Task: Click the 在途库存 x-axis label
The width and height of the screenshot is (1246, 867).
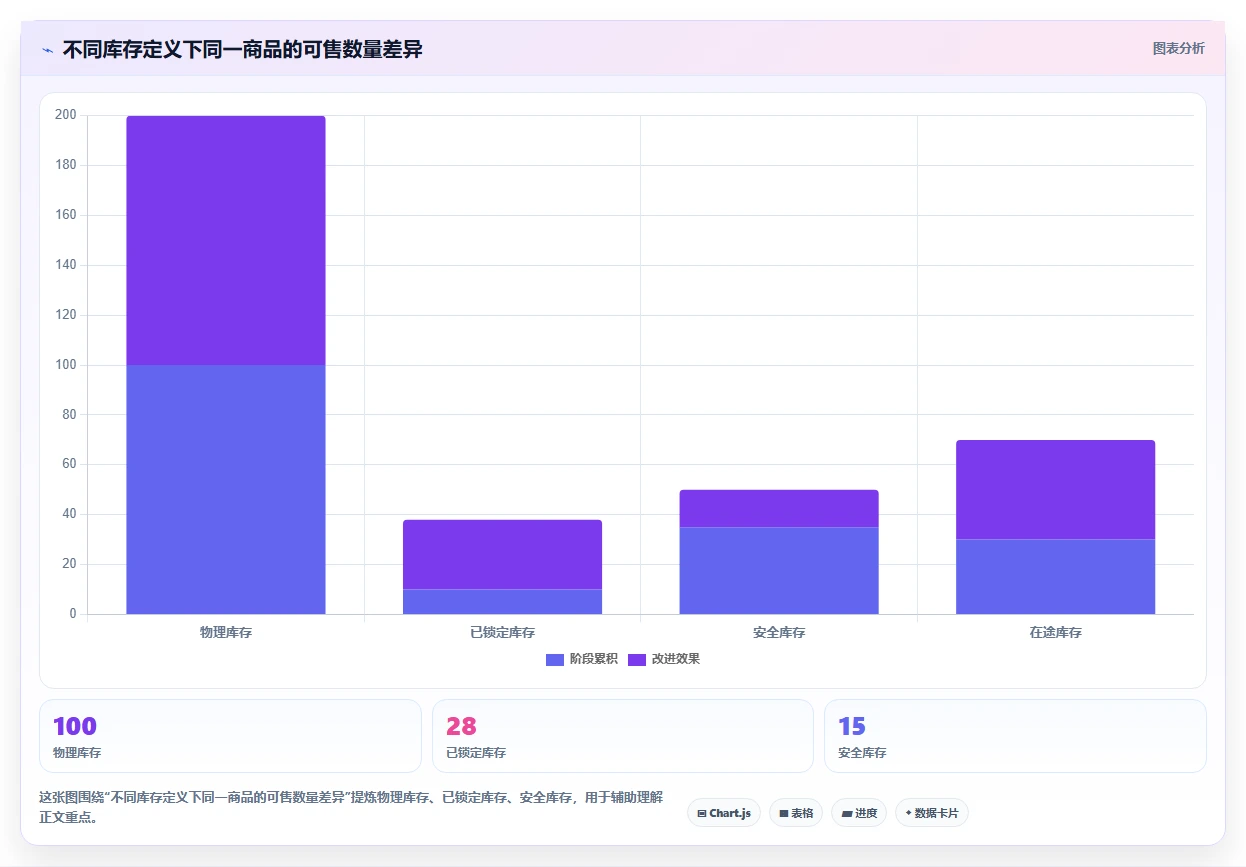Action: 1055,633
